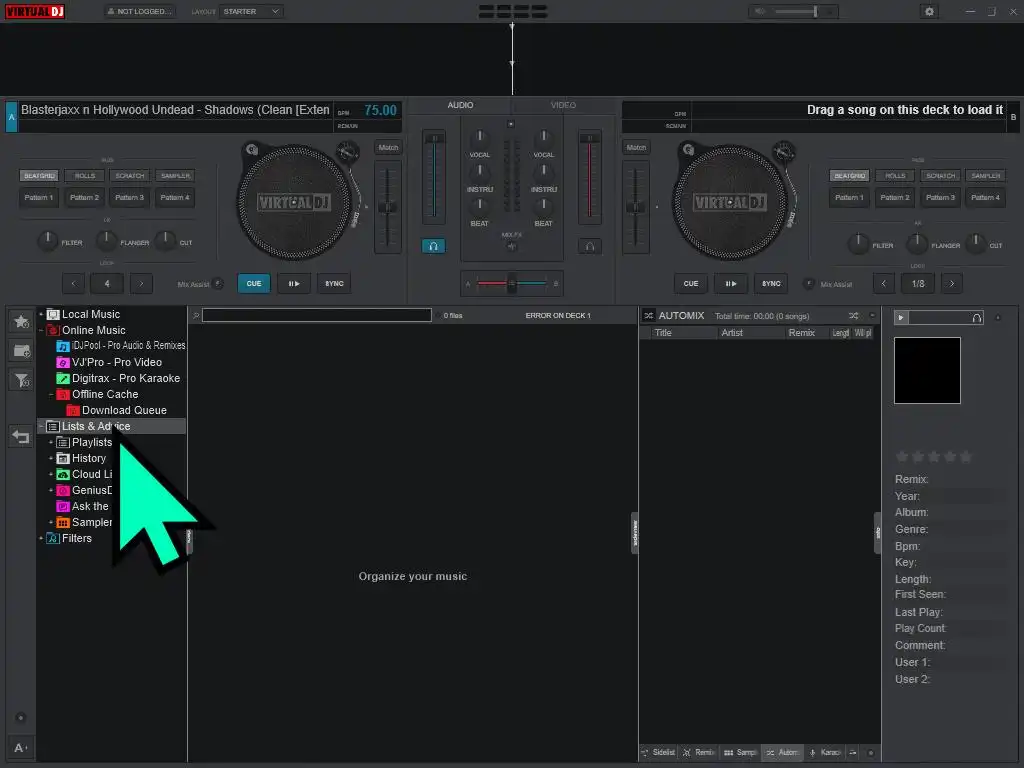Collapse the Lists & Advice node
Viewport: 1024px width, 768px height.
click(41, 426)
